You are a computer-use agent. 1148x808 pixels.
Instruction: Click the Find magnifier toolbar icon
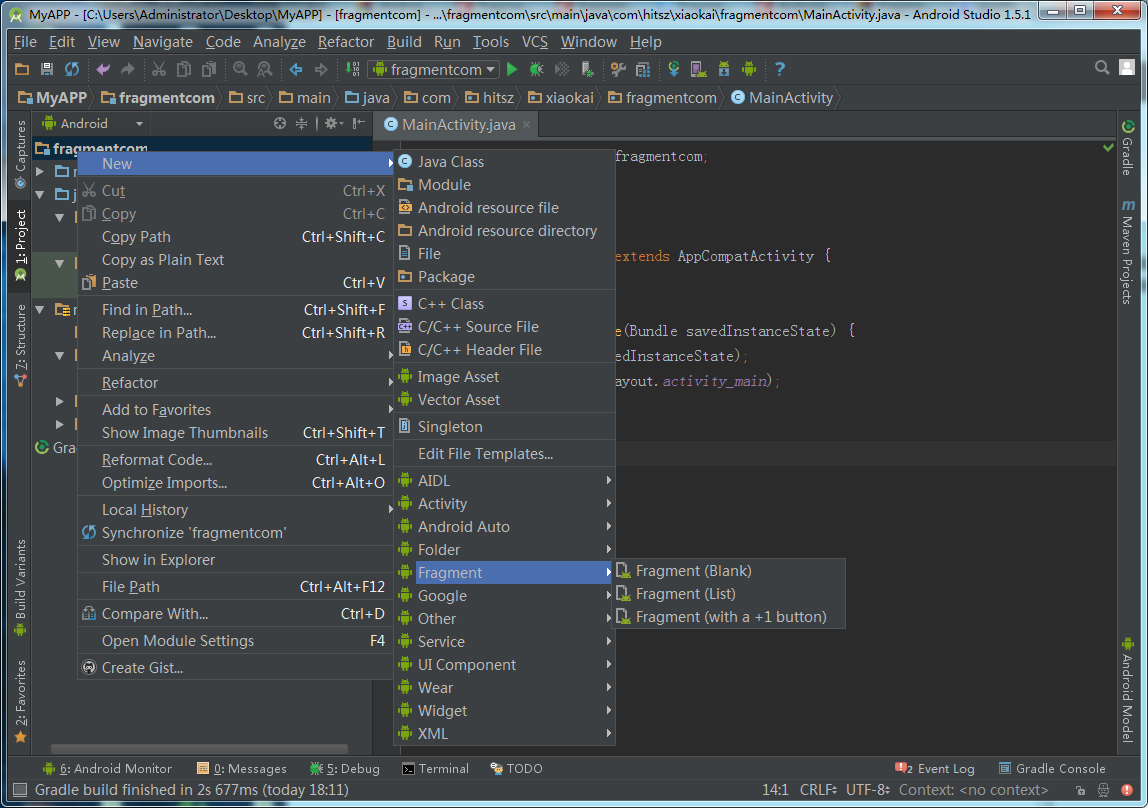[x=240, y=70]
